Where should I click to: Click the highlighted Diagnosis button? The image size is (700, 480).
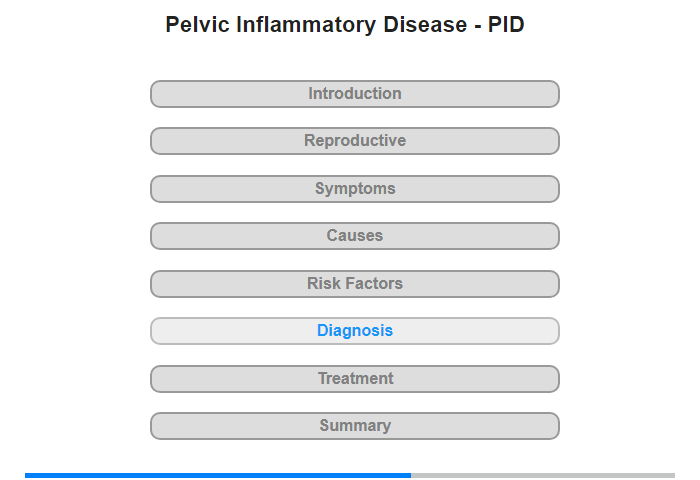[x=354, y=331]
